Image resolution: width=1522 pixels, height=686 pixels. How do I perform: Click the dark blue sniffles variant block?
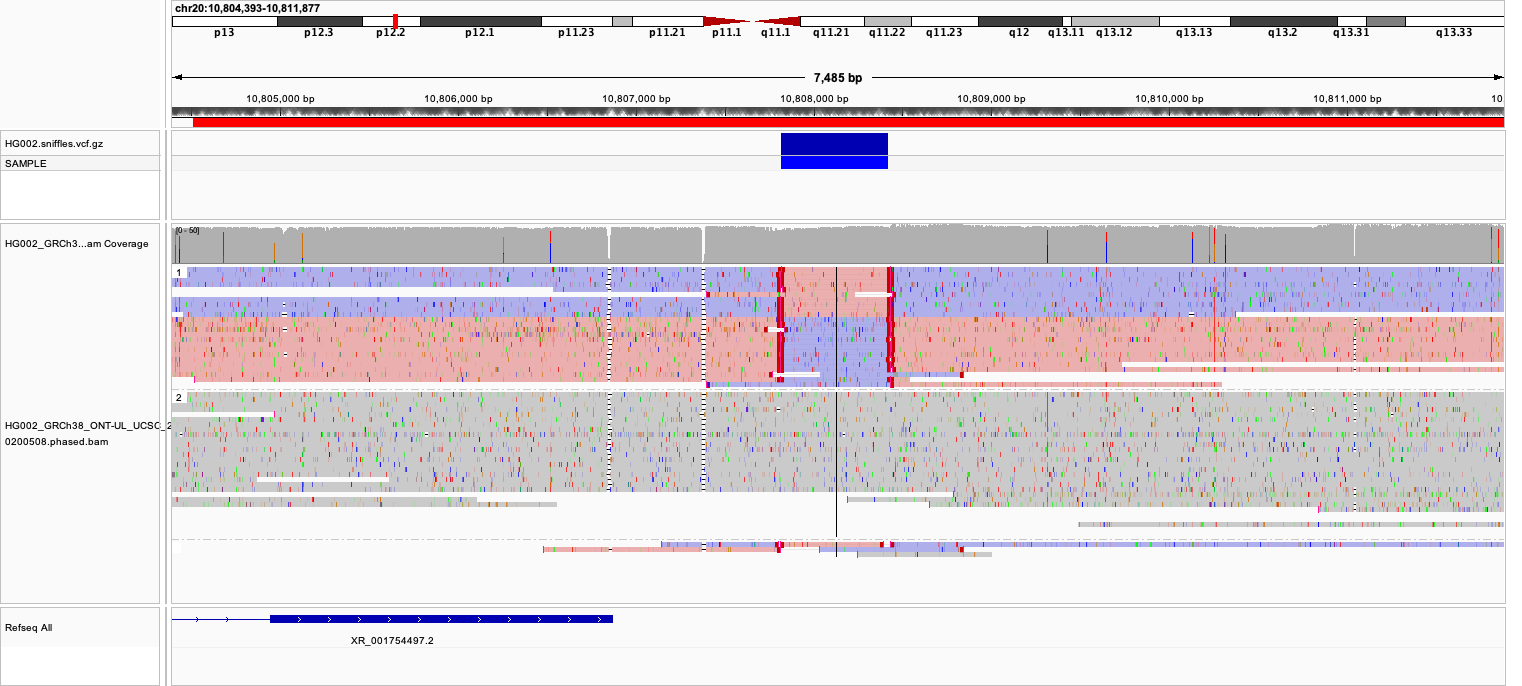point(834,144)
